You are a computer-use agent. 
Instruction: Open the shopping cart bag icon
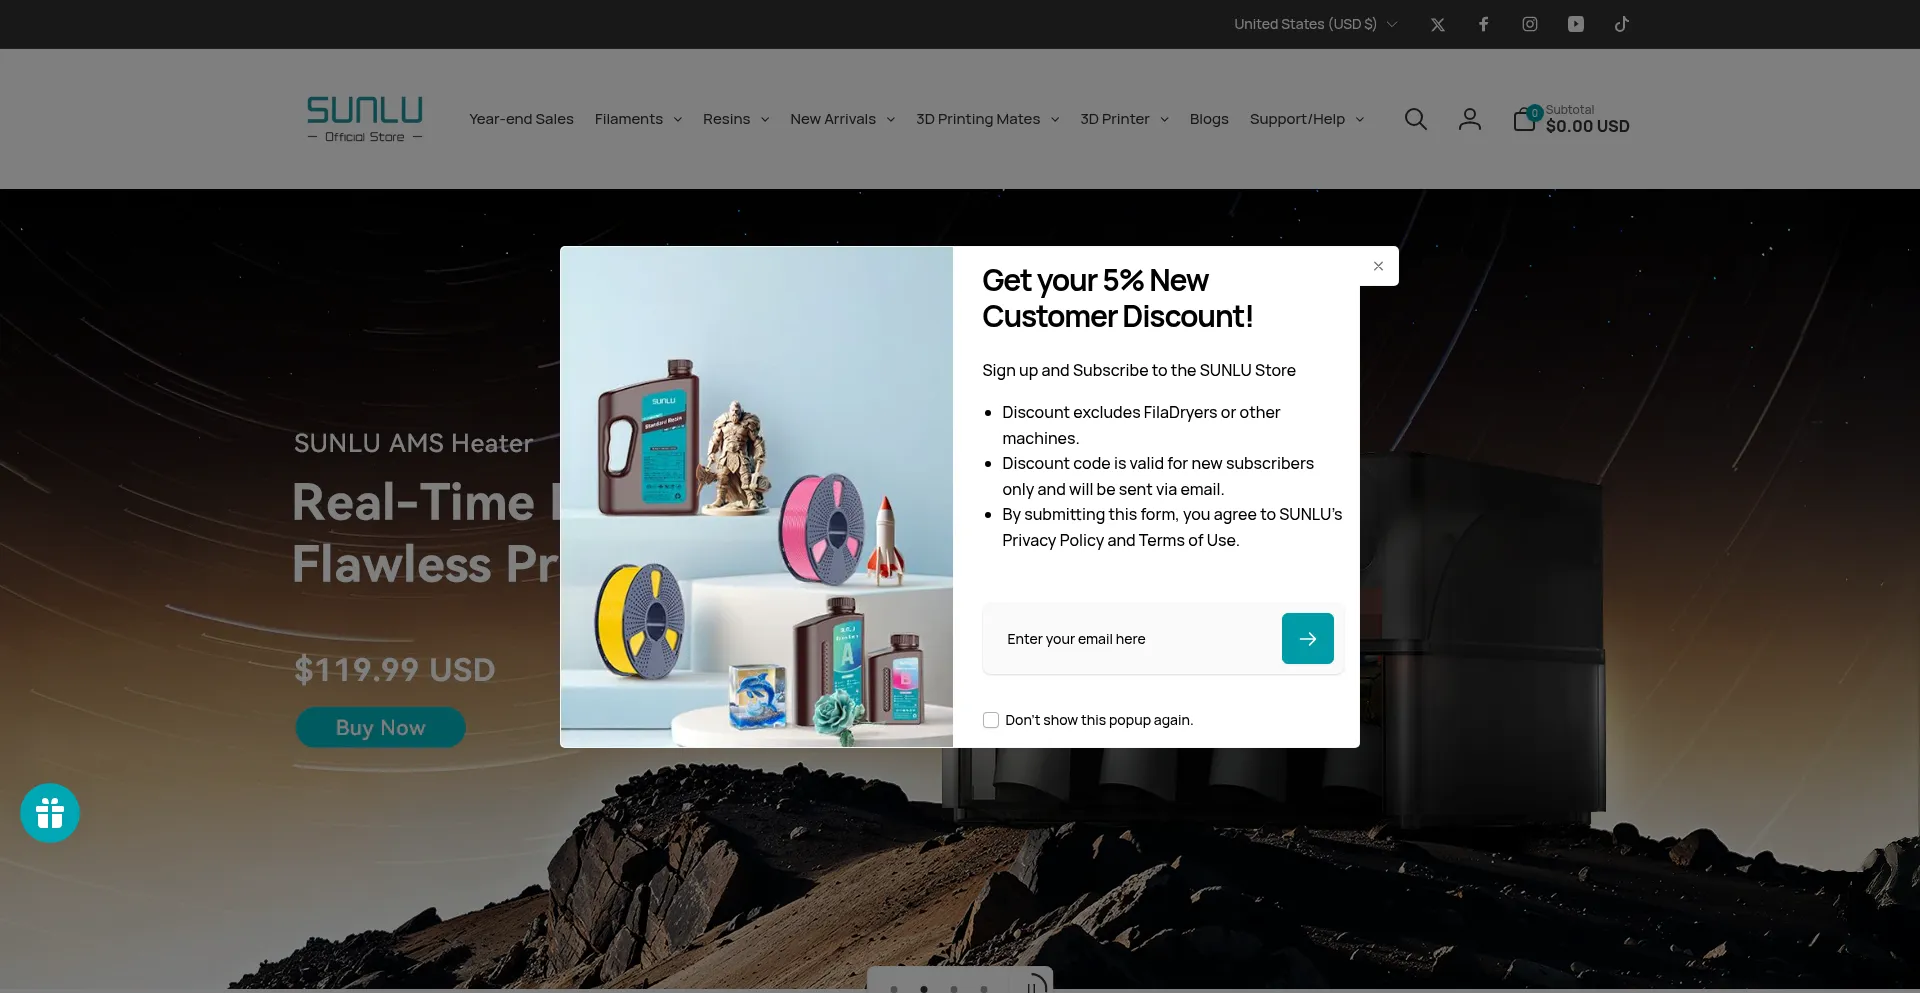tap(1523, 121)
